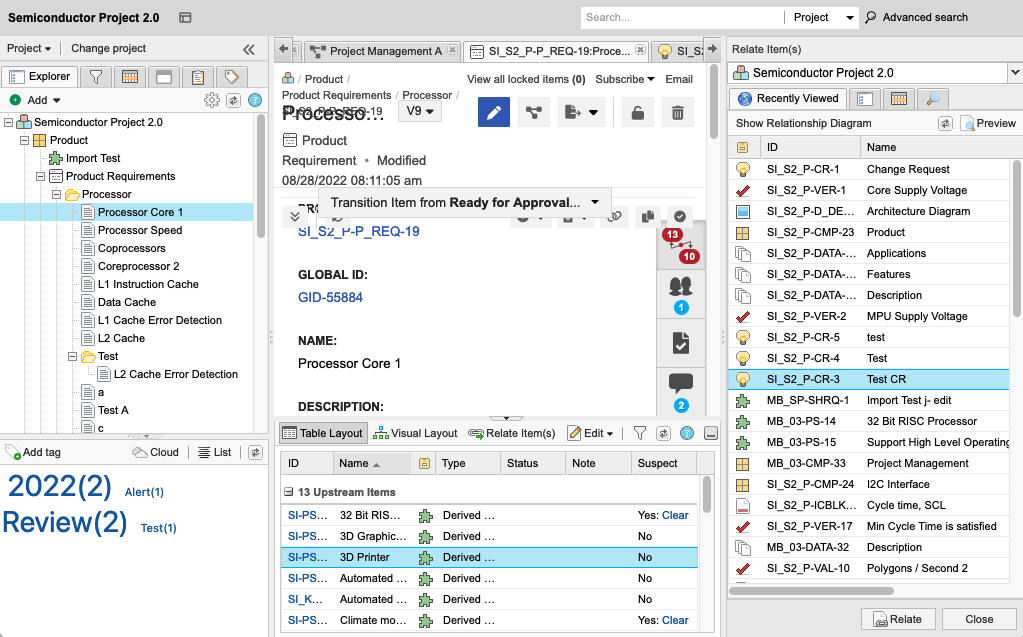This screenshot has height=637, width=1023.
Task: Click the Close button in Relate panel
Action: 979,619
